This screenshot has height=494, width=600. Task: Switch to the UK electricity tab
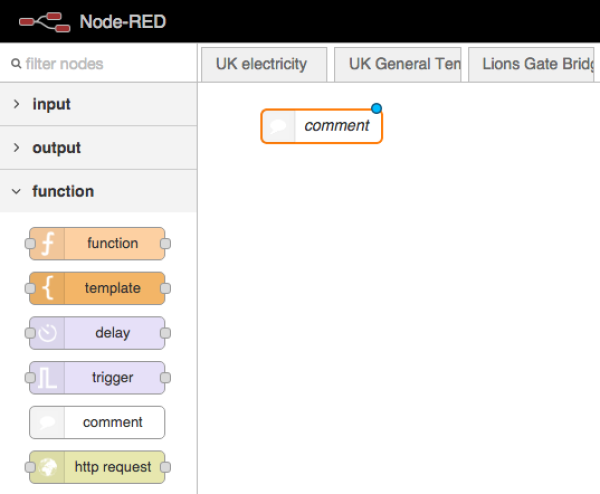[261, 64]
